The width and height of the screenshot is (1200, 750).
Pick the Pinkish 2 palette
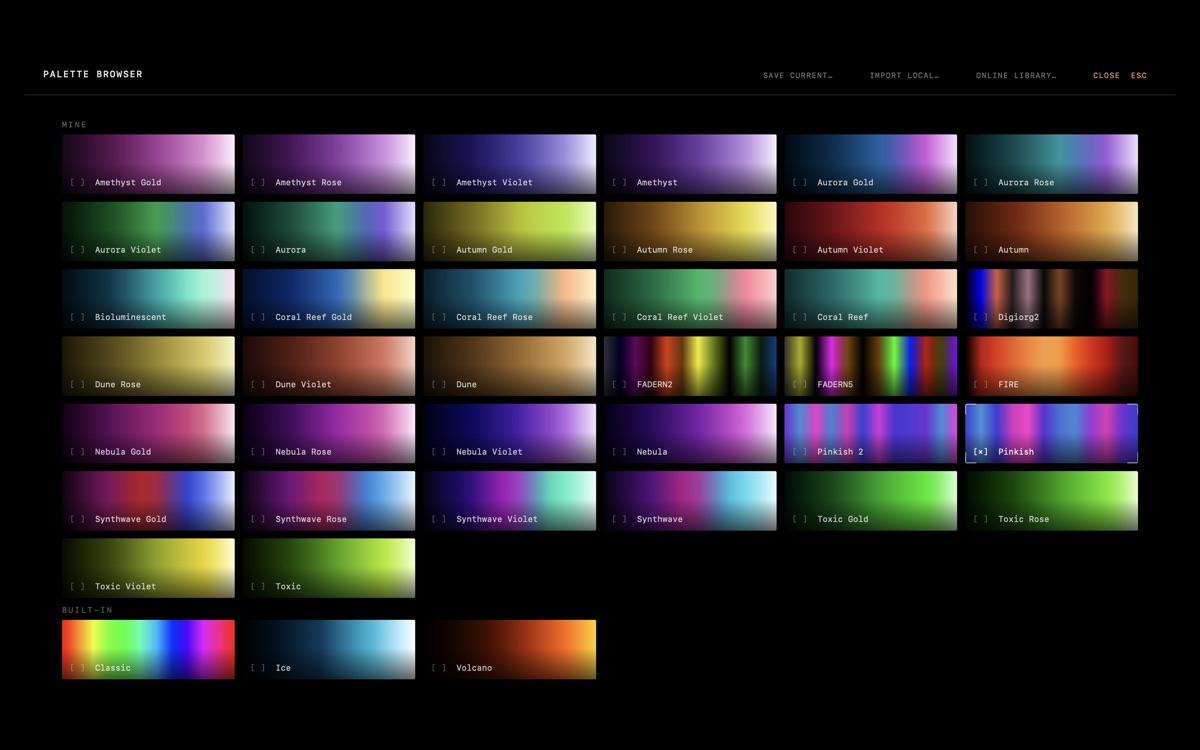[x=871, y=433]
